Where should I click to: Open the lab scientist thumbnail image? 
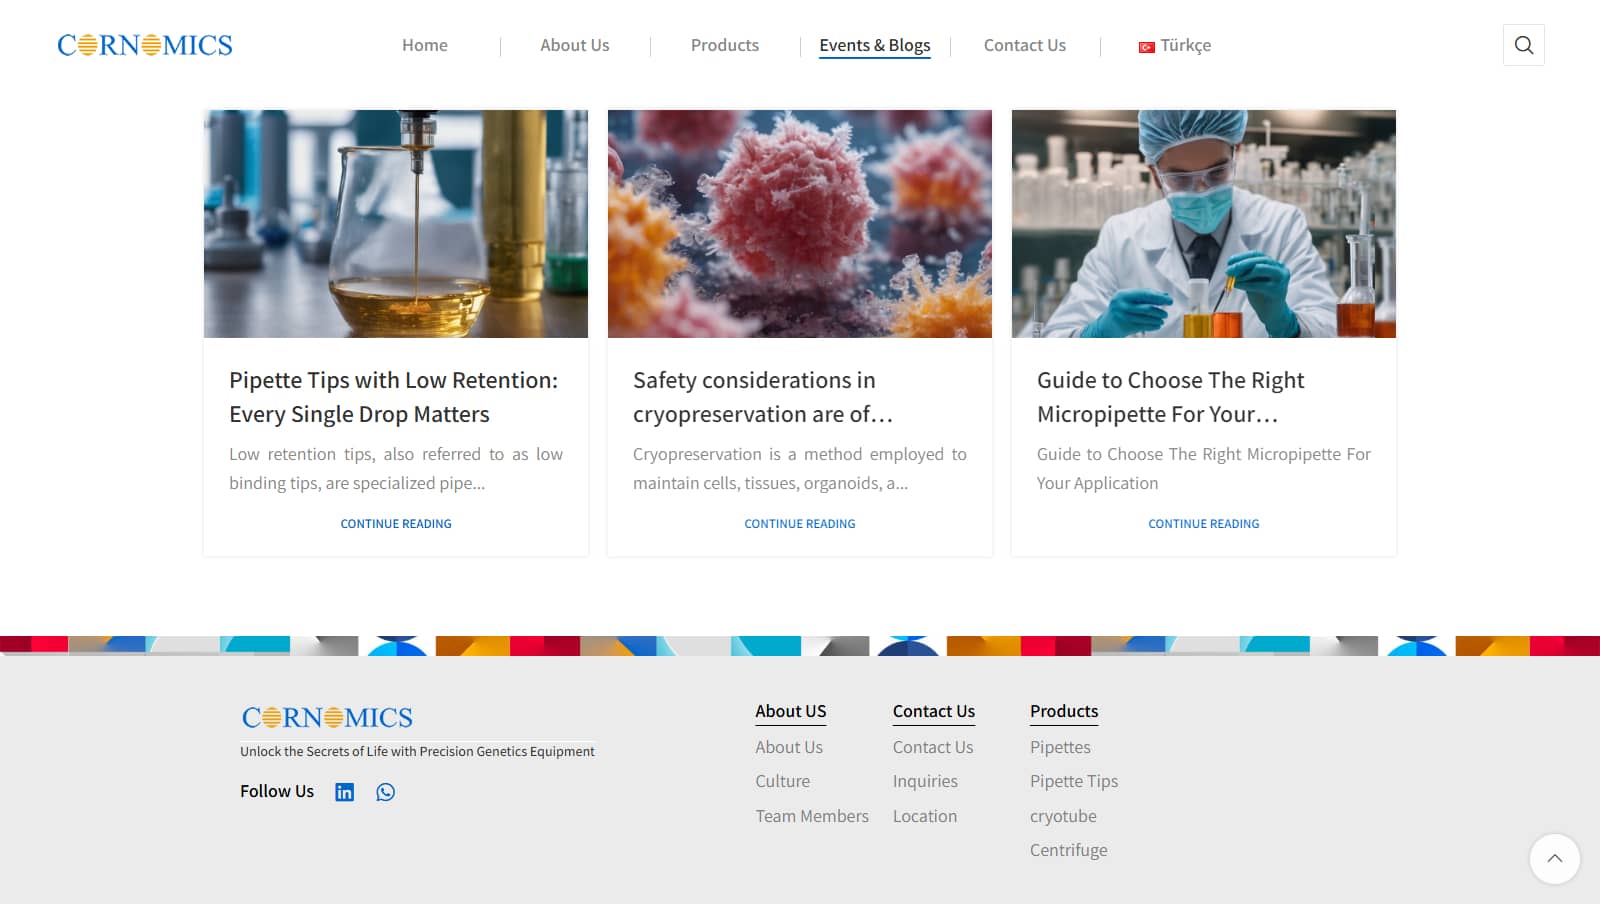pos(1203,223)
